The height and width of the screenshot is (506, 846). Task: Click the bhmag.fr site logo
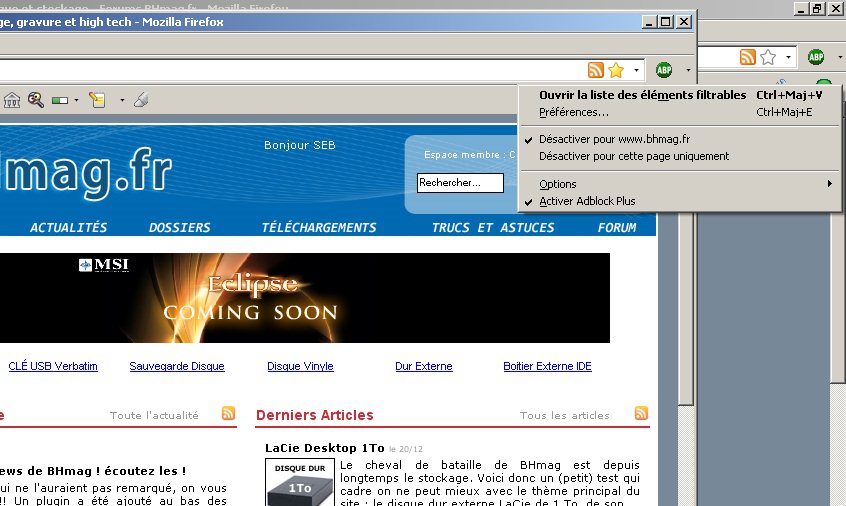(x=86, y=173)
